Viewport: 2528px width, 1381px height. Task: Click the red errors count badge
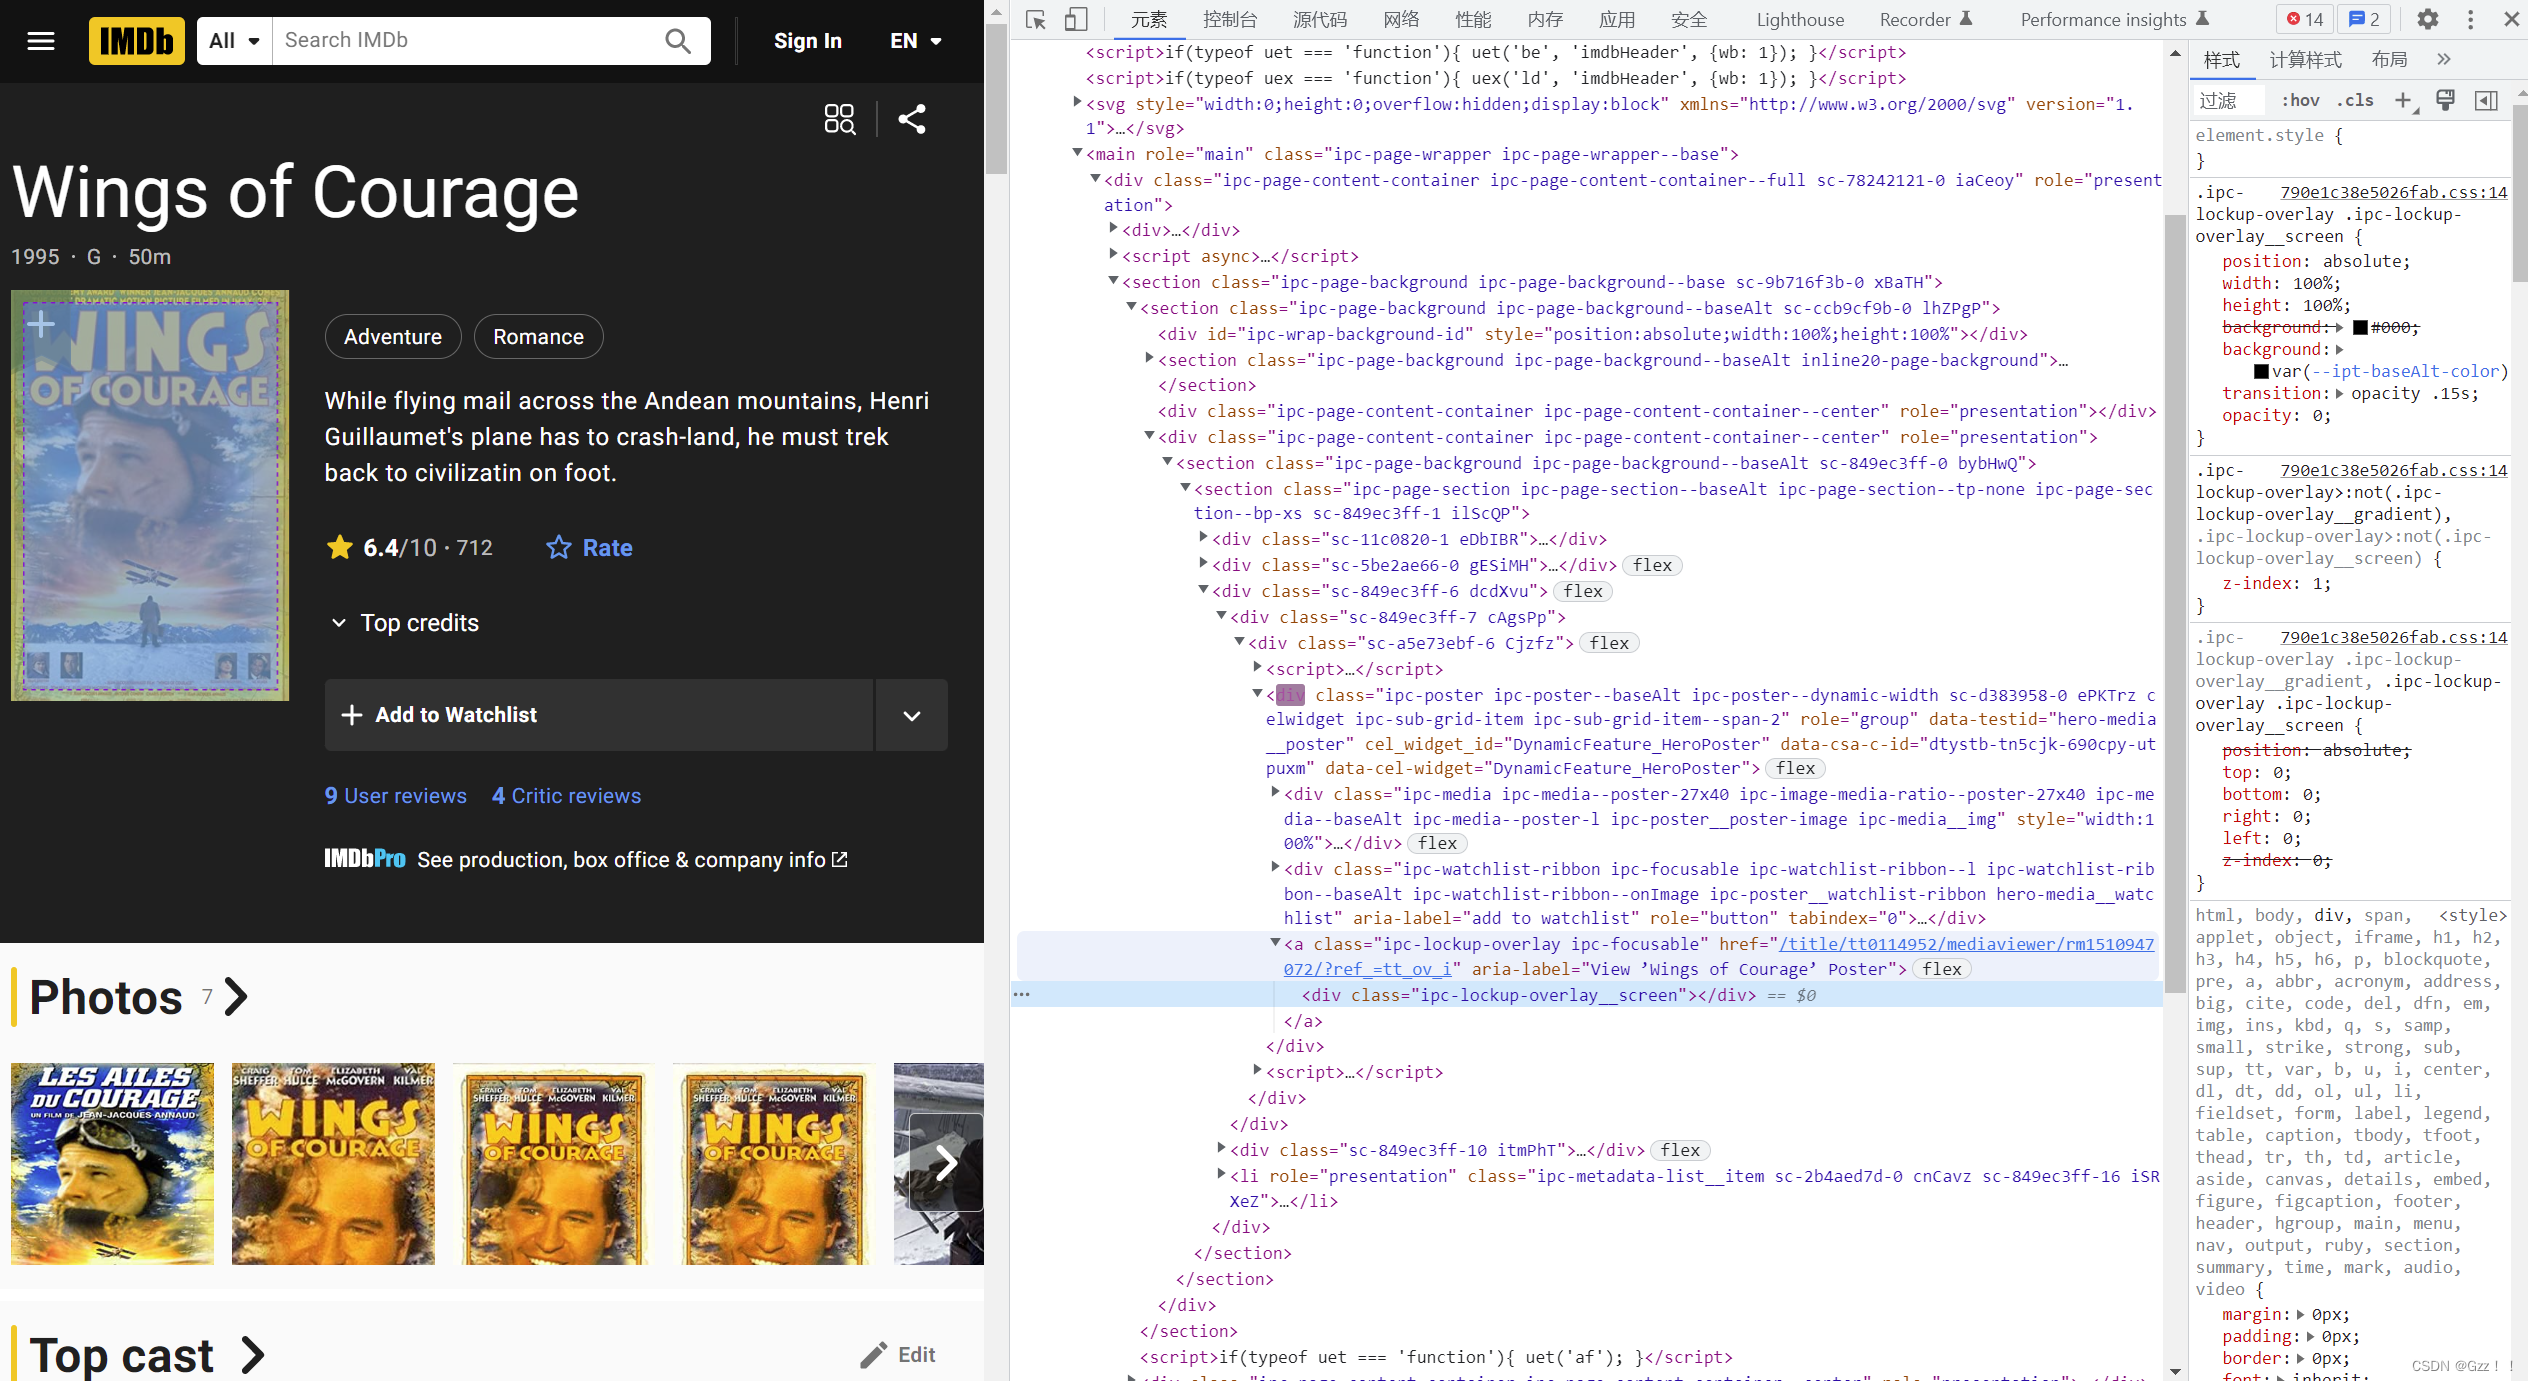pos(2304,19)
